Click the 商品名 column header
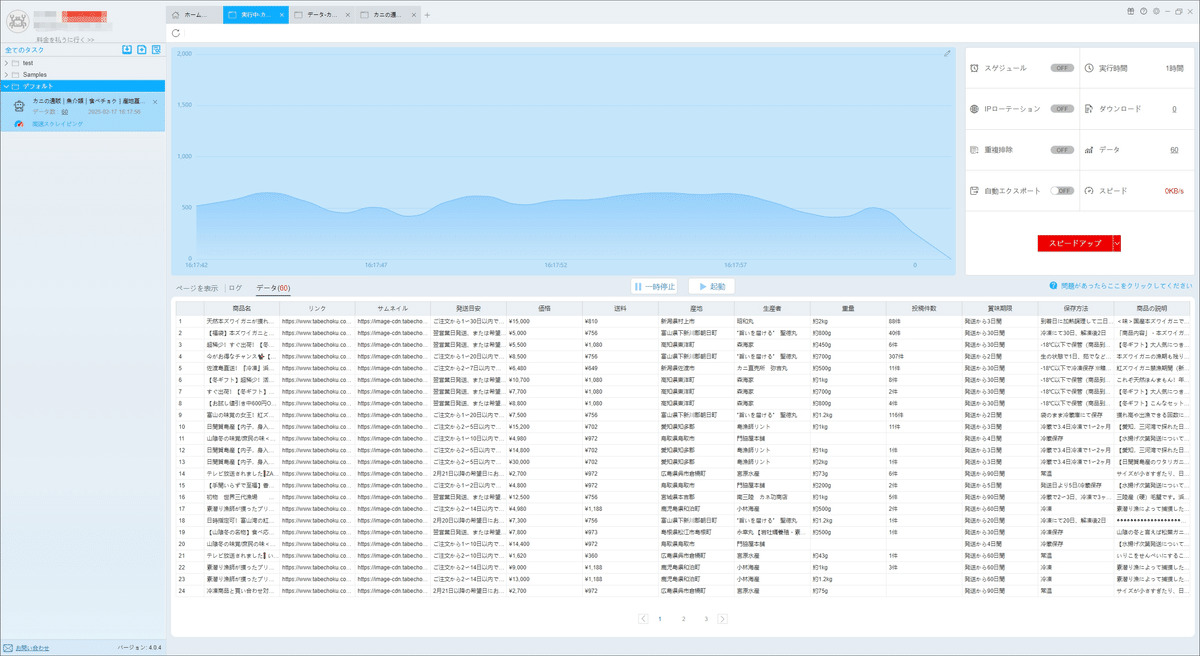Viewport: 1200px width, 656px height. point(241,309)
